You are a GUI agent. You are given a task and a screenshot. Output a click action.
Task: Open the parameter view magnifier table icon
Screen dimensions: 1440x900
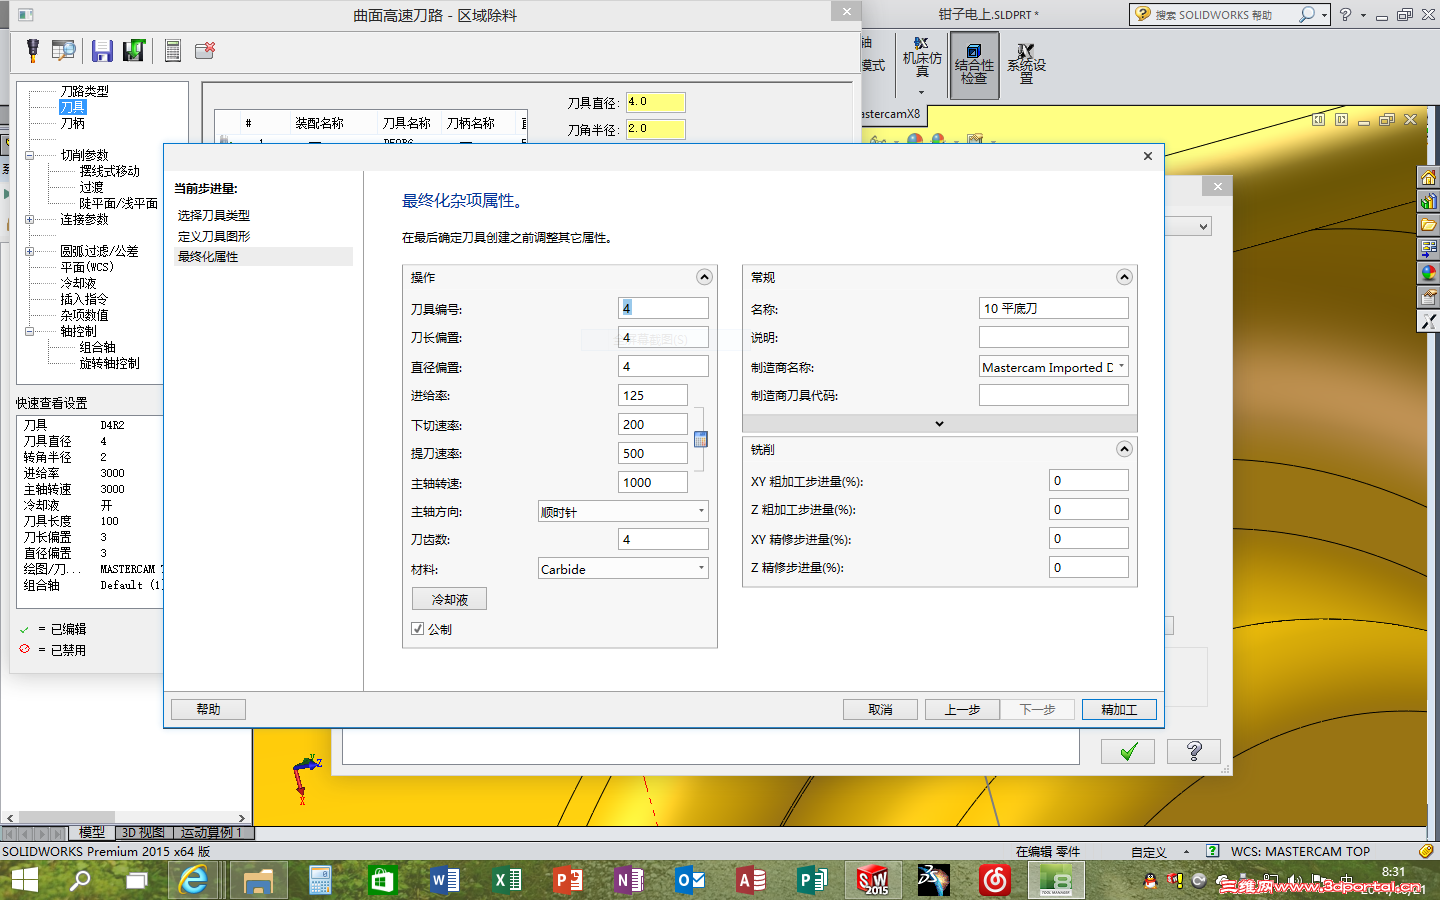click(64, 50)
